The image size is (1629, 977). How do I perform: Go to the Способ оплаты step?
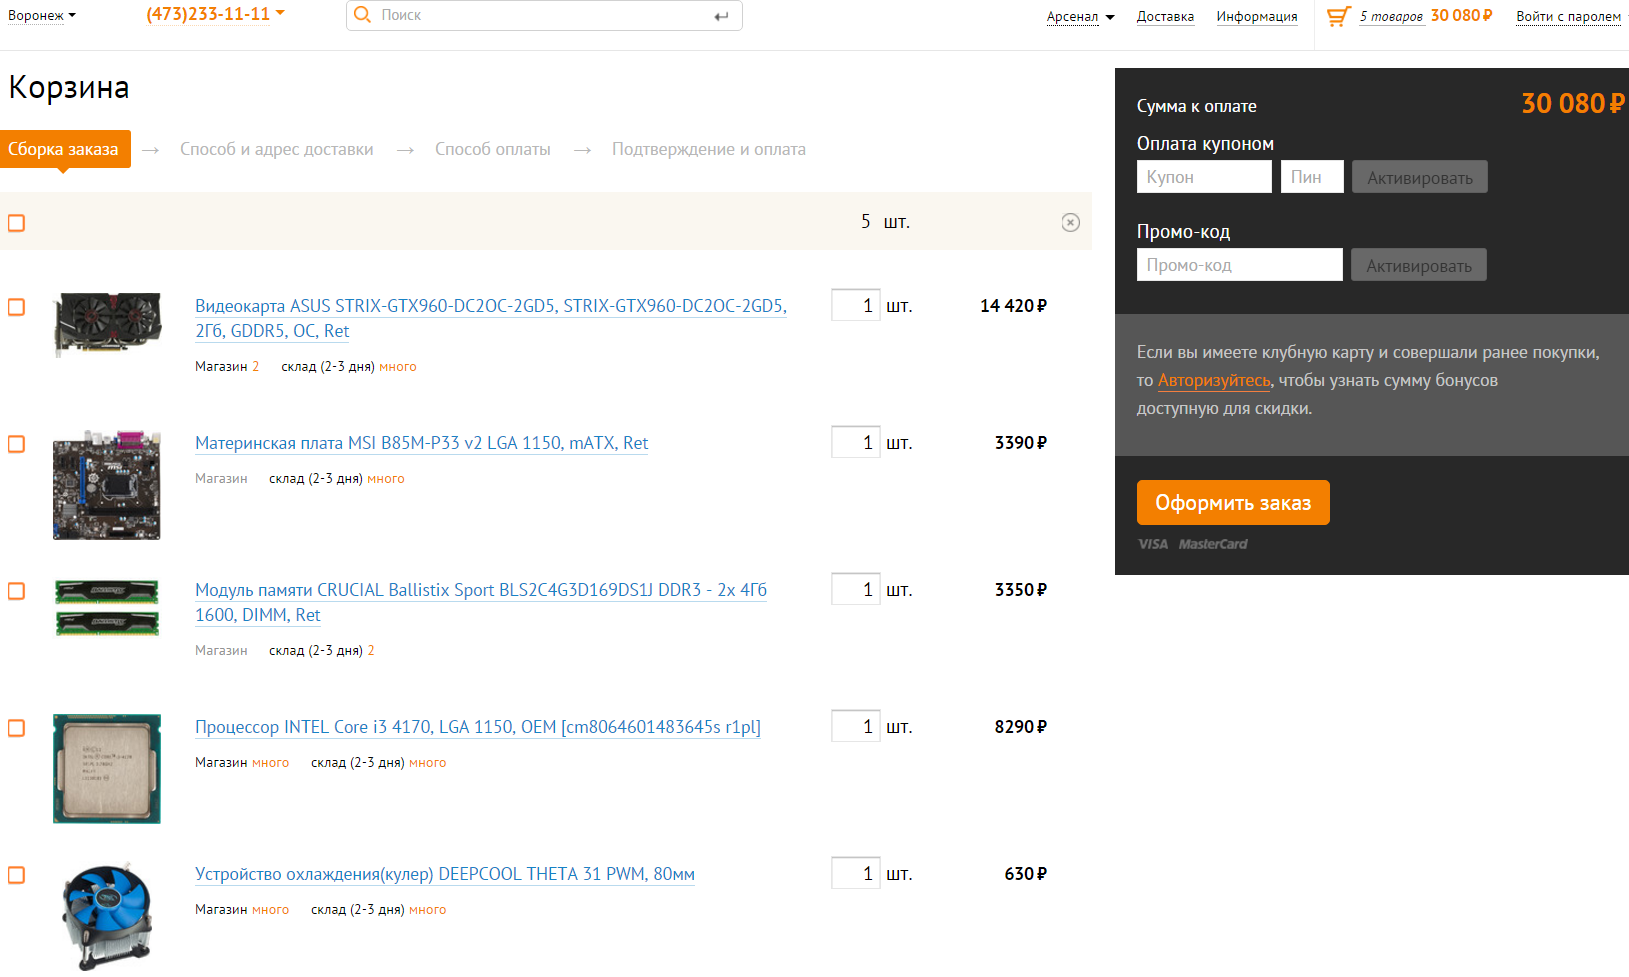point(493,149)
